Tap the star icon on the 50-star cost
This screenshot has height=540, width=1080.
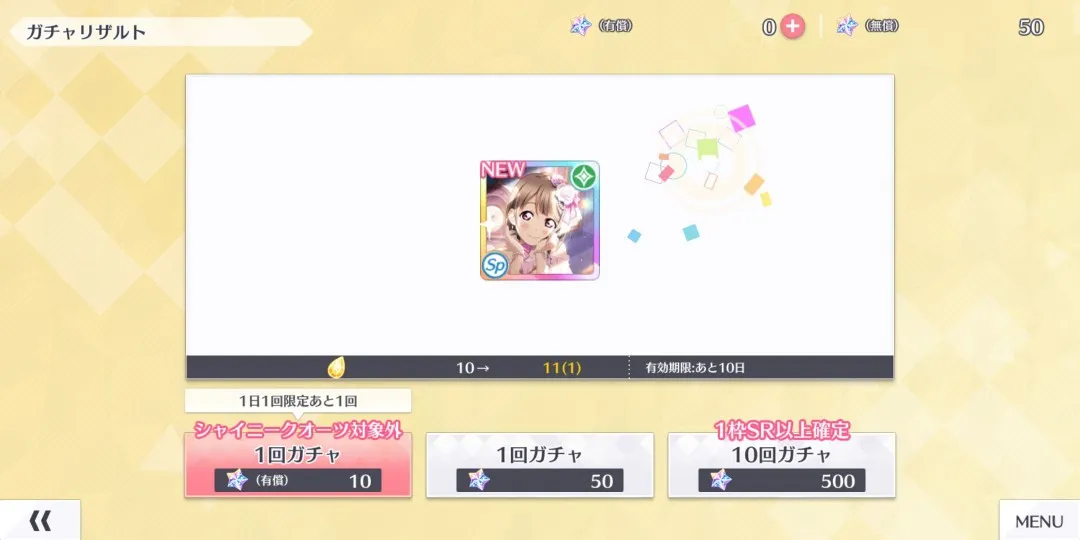click(x=479, y=479)
